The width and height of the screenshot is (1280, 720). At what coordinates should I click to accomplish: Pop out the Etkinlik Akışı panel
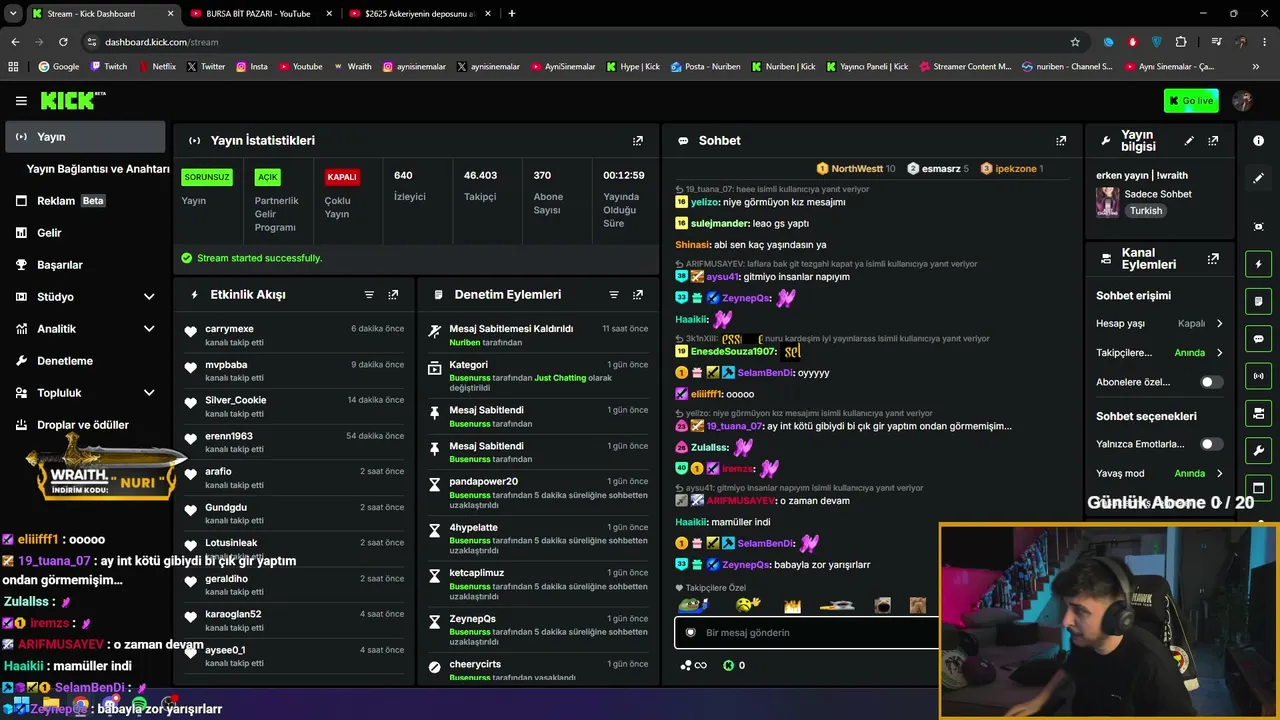(x=393, y=295)
